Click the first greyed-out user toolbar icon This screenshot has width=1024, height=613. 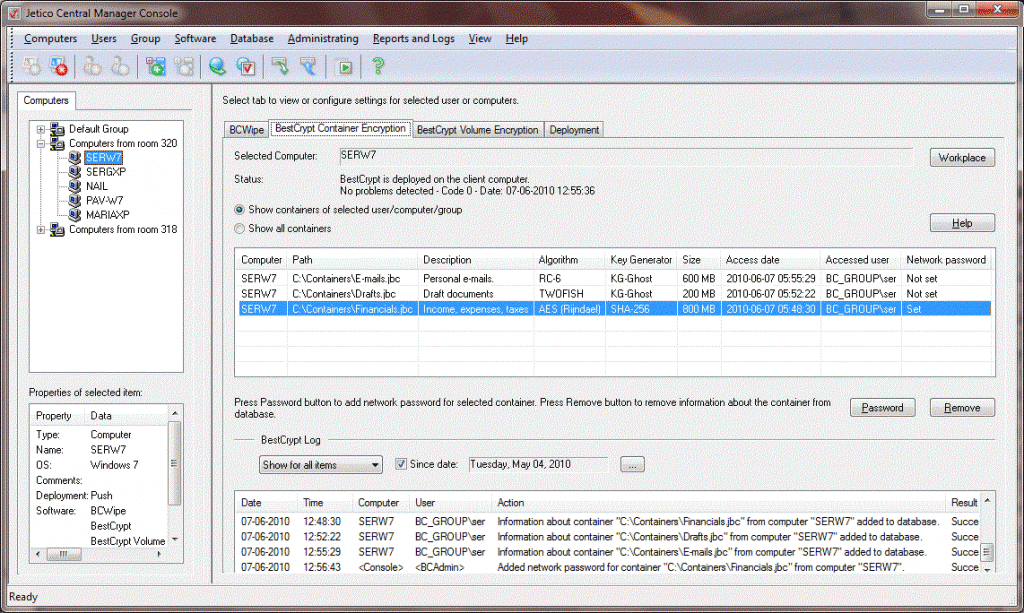(x=92, y=66)
